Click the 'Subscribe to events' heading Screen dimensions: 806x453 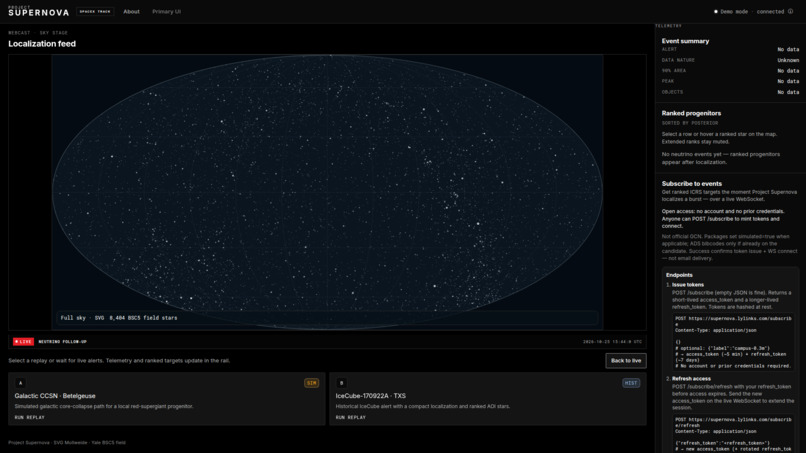point(691,184)
